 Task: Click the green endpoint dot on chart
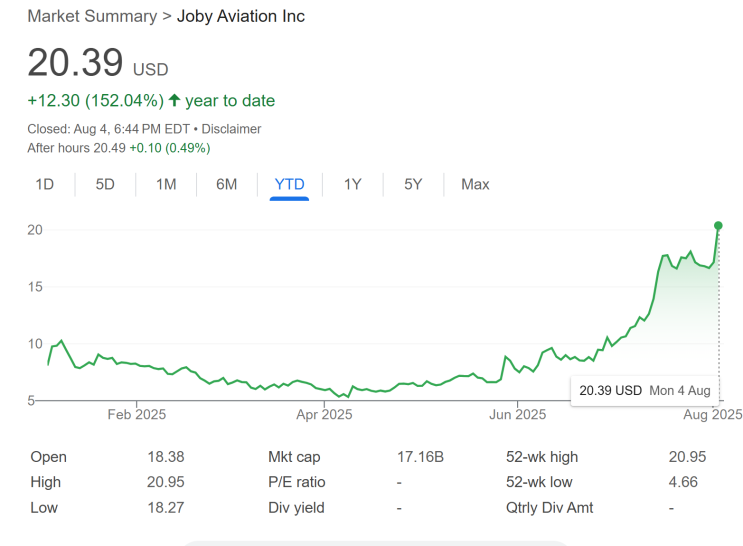pyautogui.click(x=718, y=226)
